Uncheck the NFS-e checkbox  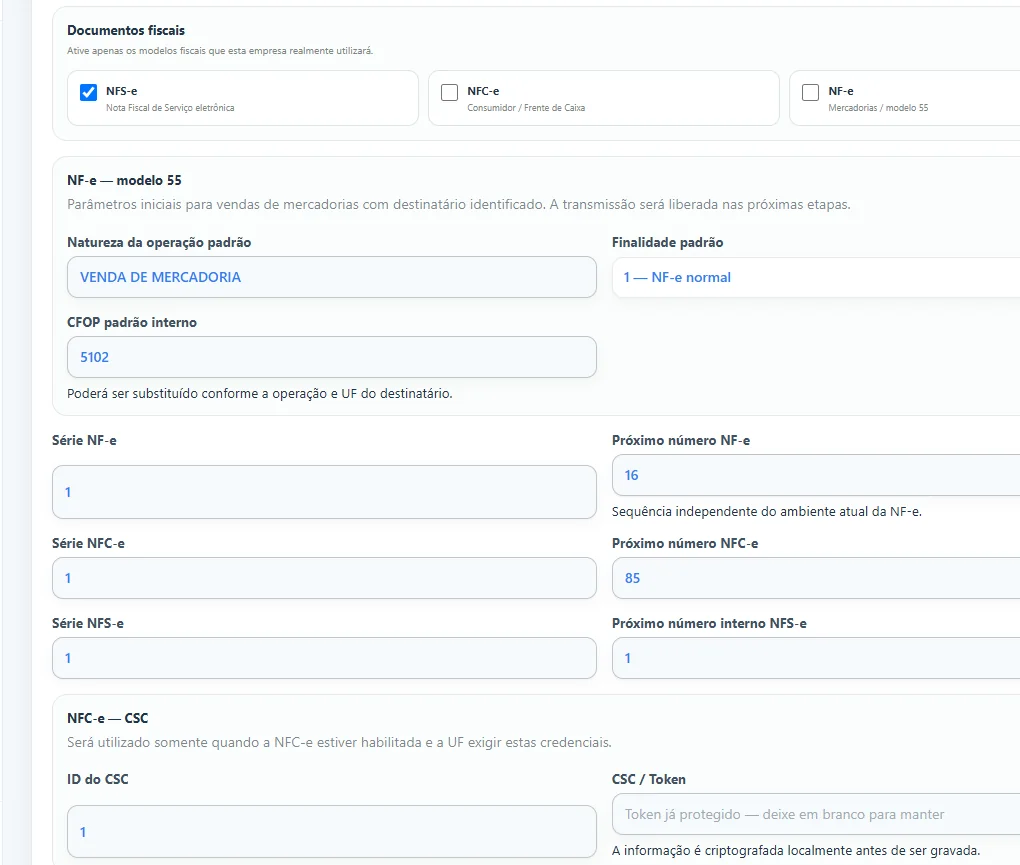coord(88,92)
